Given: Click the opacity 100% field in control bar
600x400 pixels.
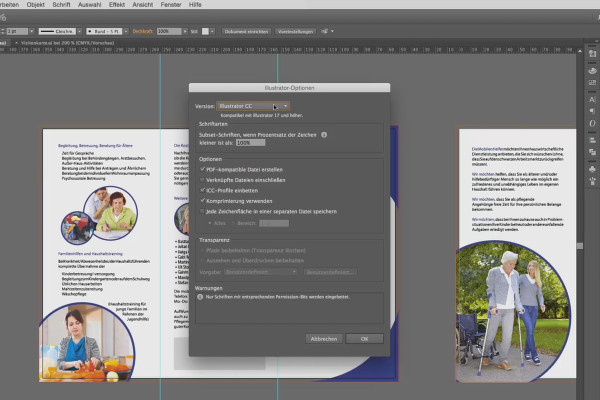Looking at the screenshot, I should 169,31.
